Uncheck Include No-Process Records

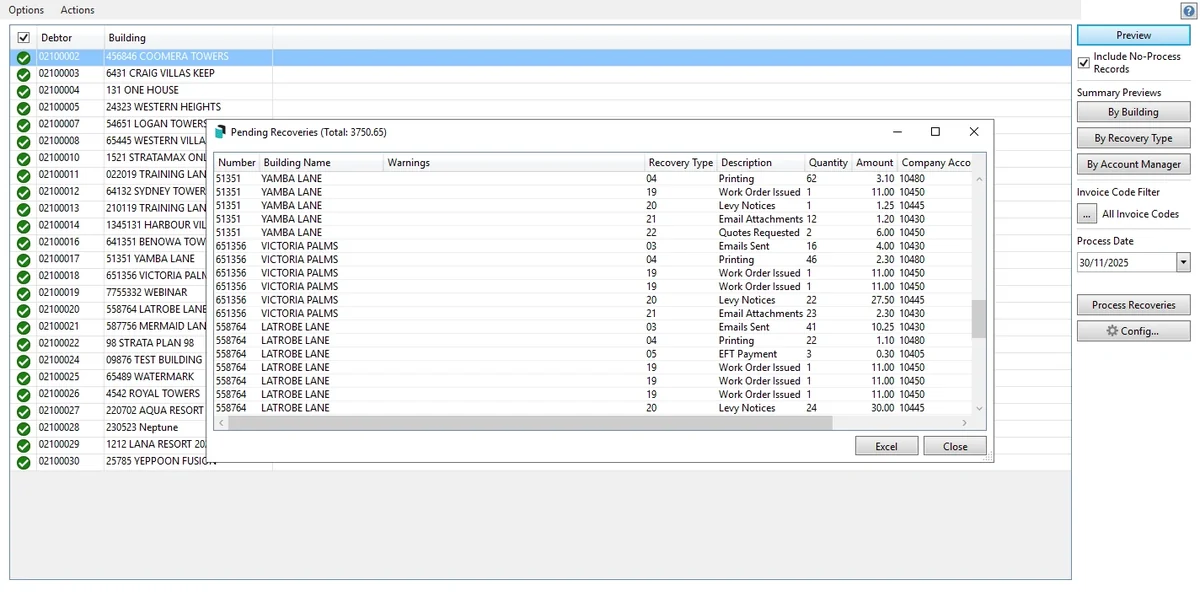coord(1084,62)
